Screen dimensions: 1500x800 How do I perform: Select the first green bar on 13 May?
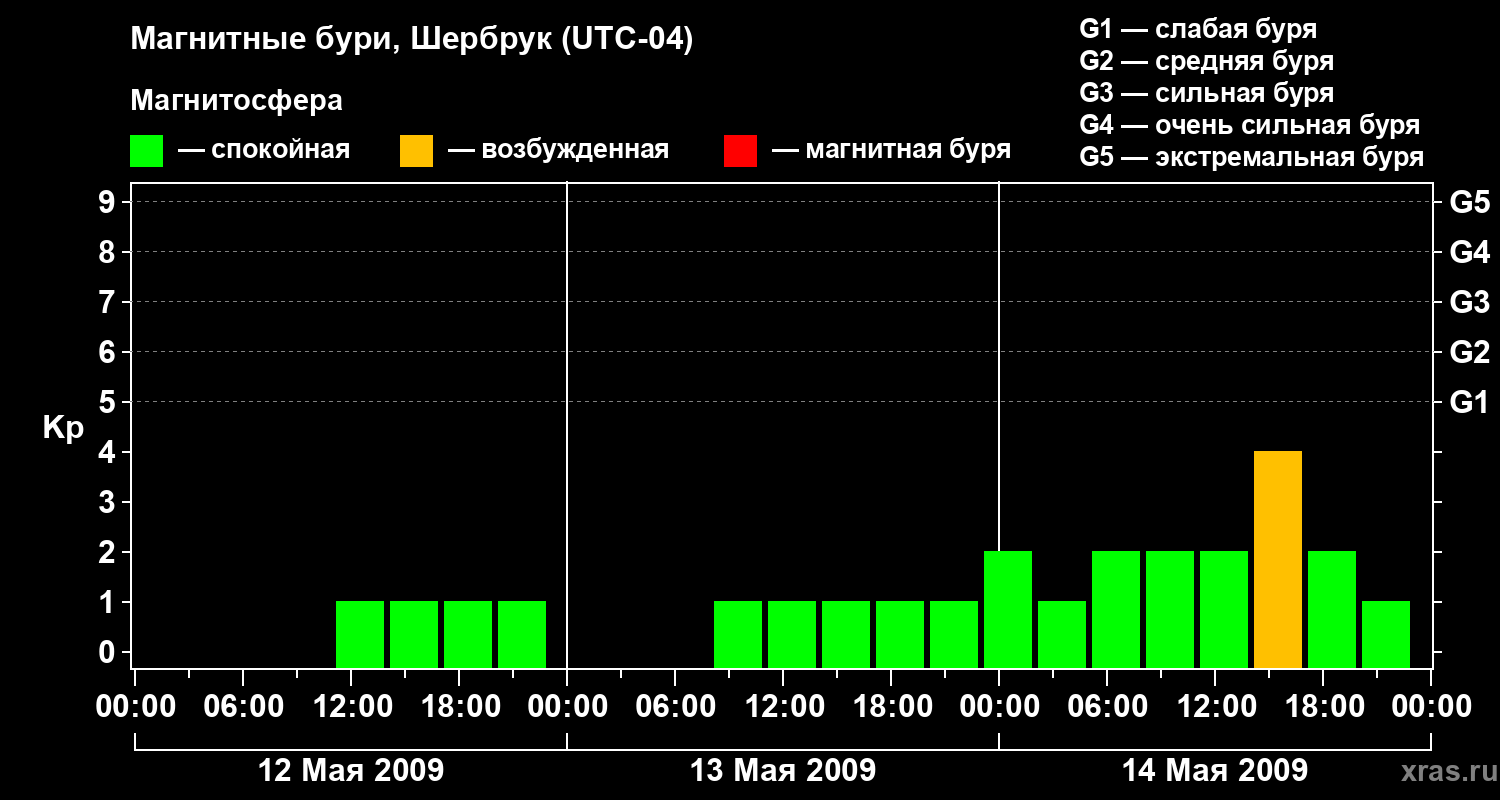(738, 634)
